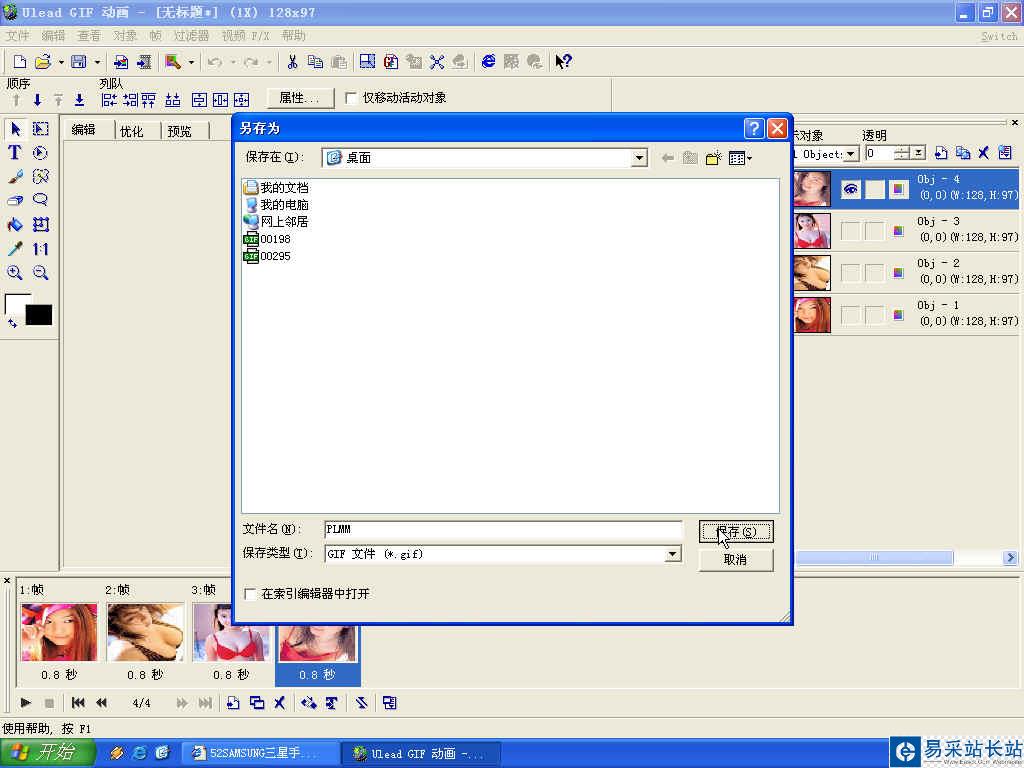Toggle visibility box for Obj - 1
Viewport: 1024px width, 768px height.
pyautogui.click(x=850, y=315)
